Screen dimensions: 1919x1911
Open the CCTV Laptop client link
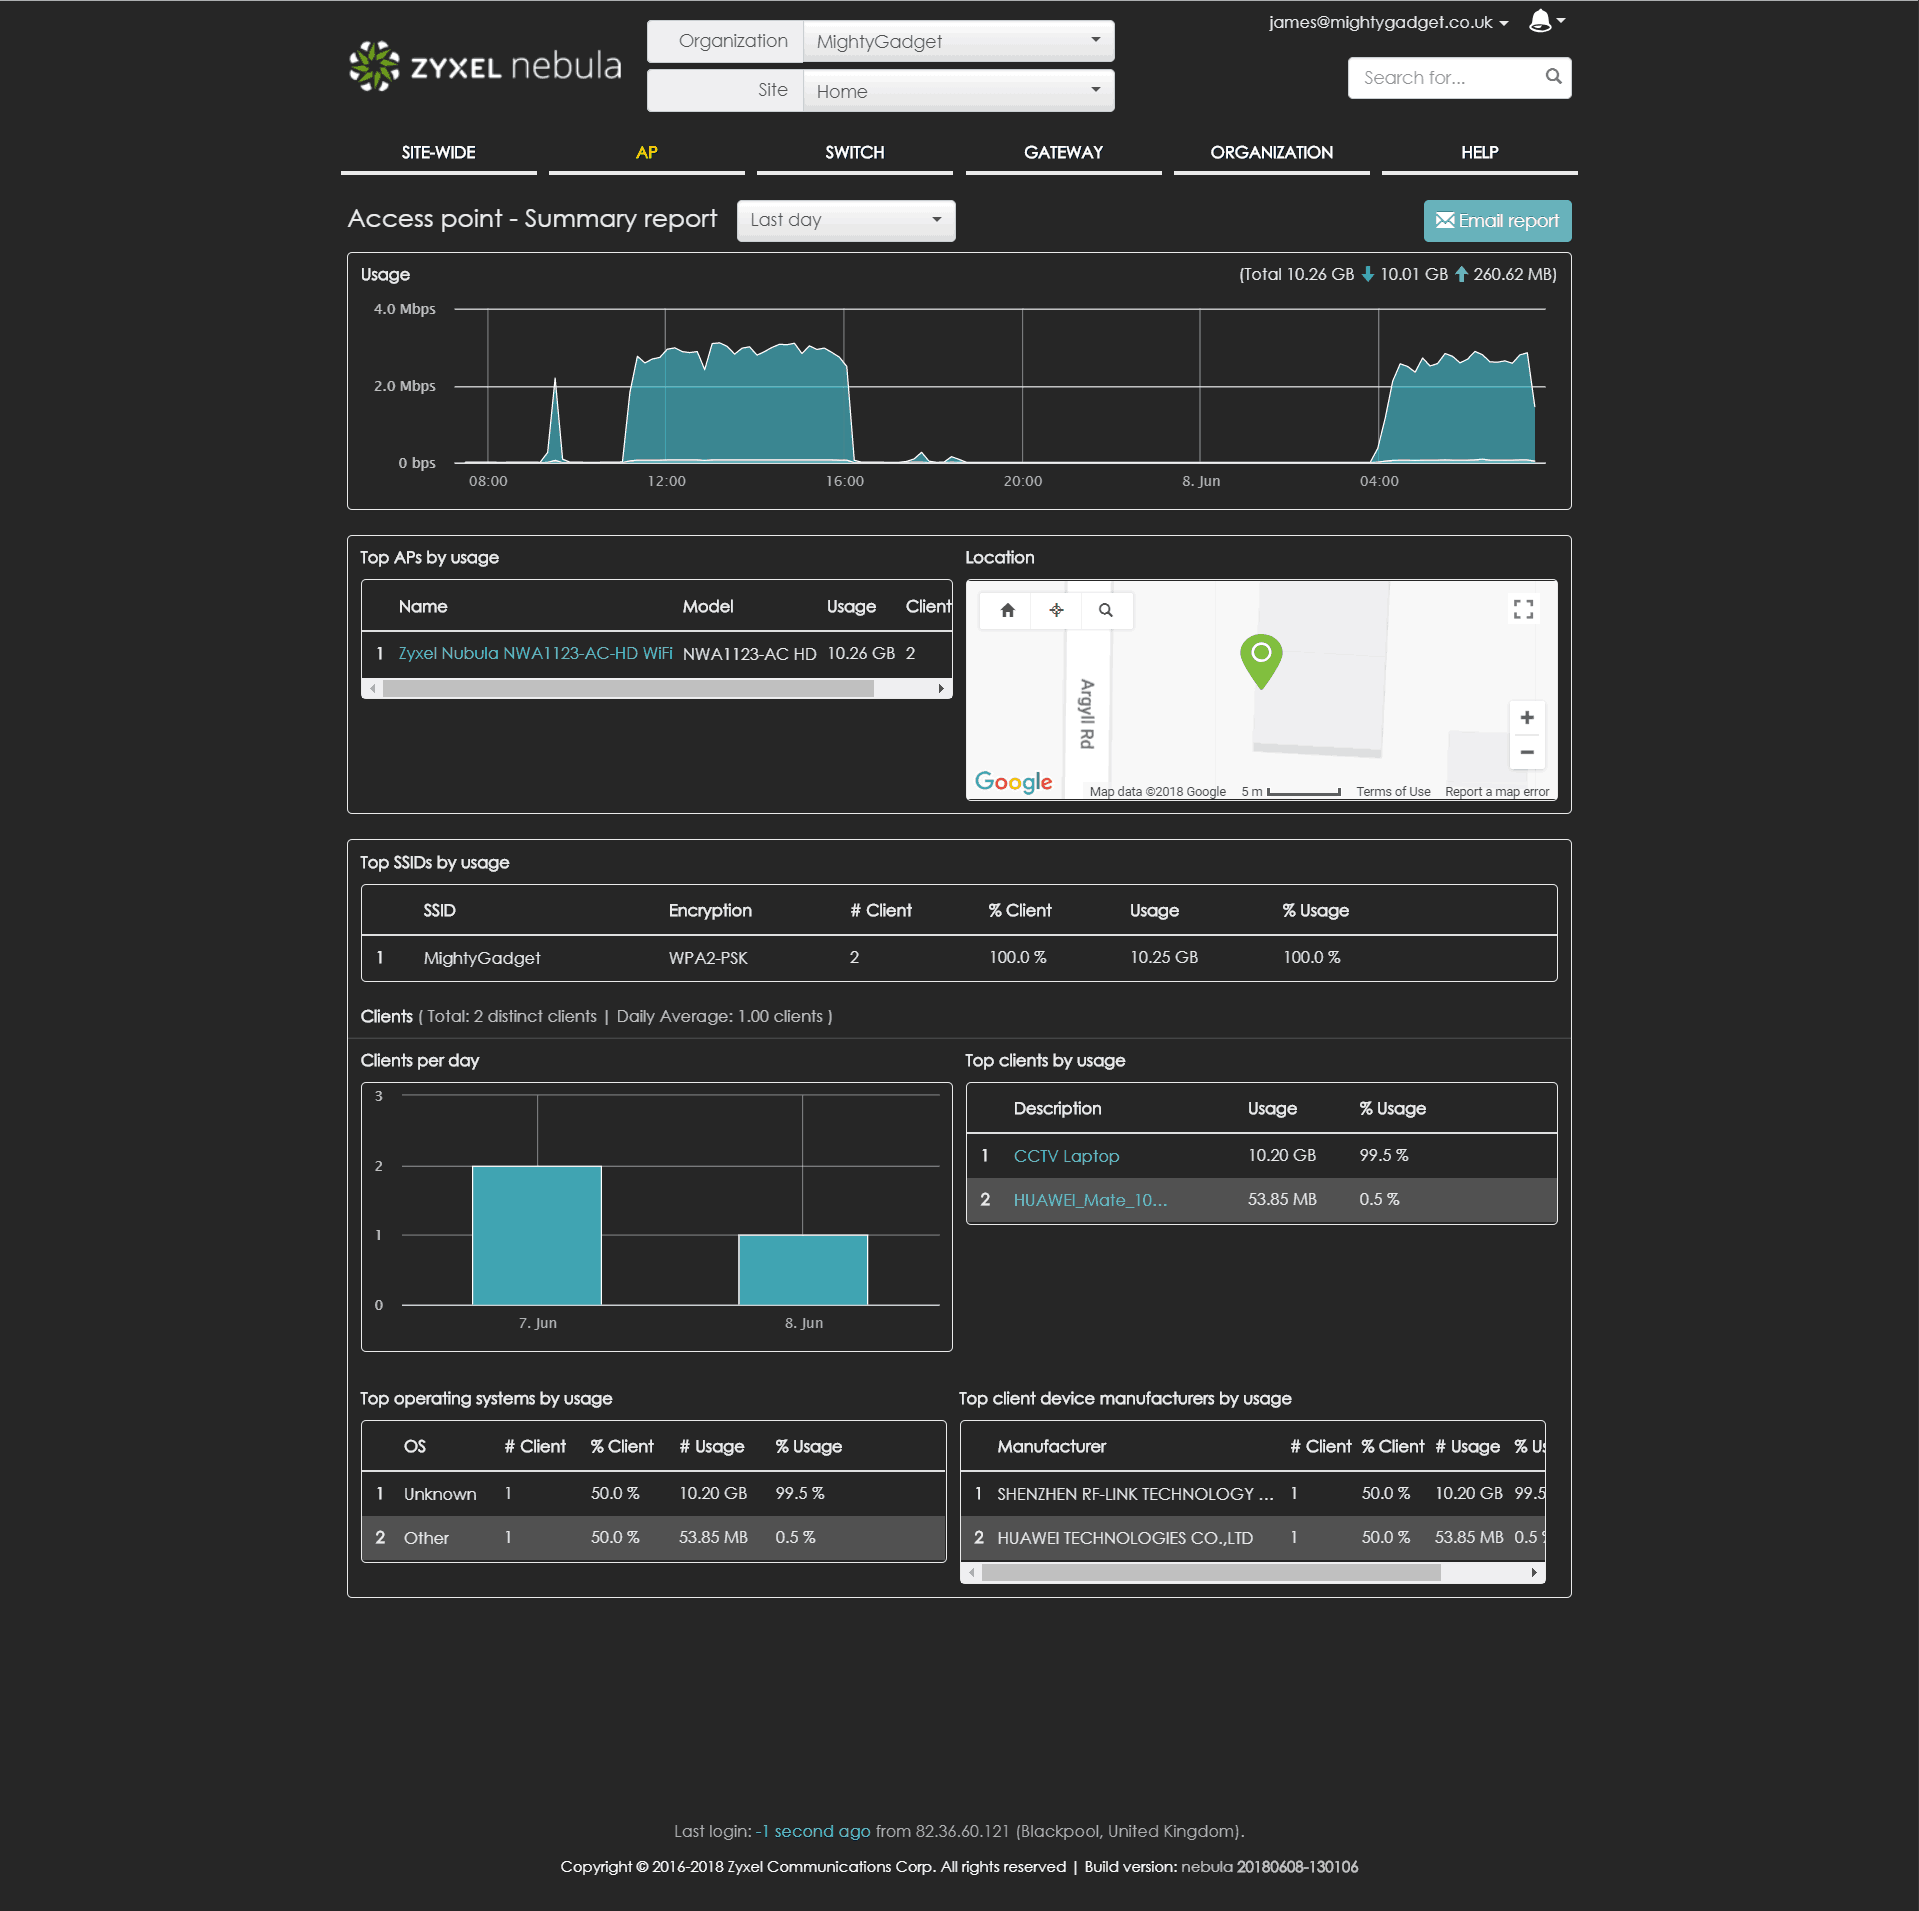(1066, 1156)
